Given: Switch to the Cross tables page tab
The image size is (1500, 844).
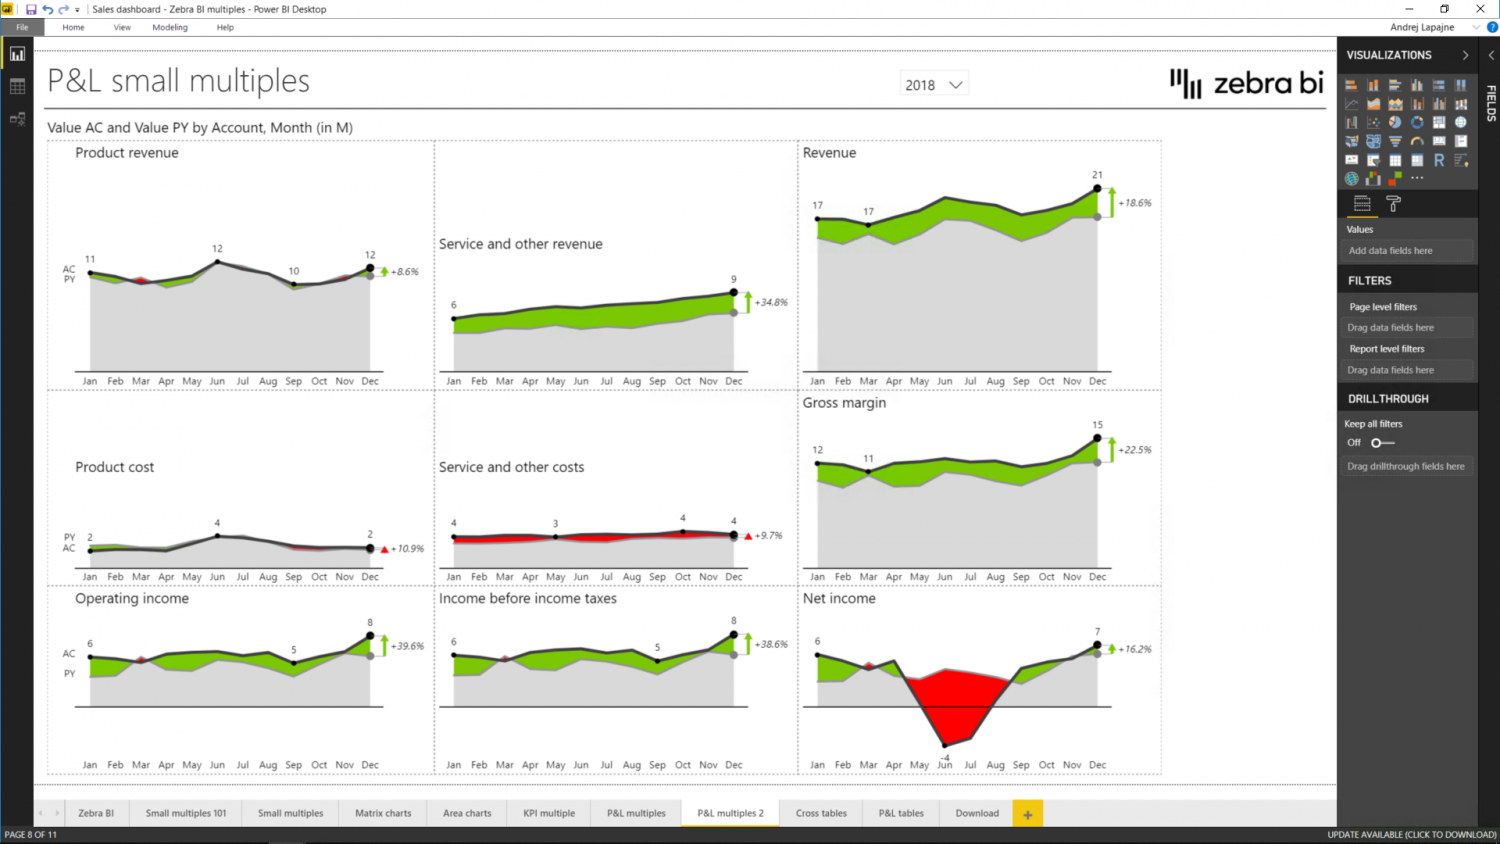Looking at the screenshot, I should (820, 813).
